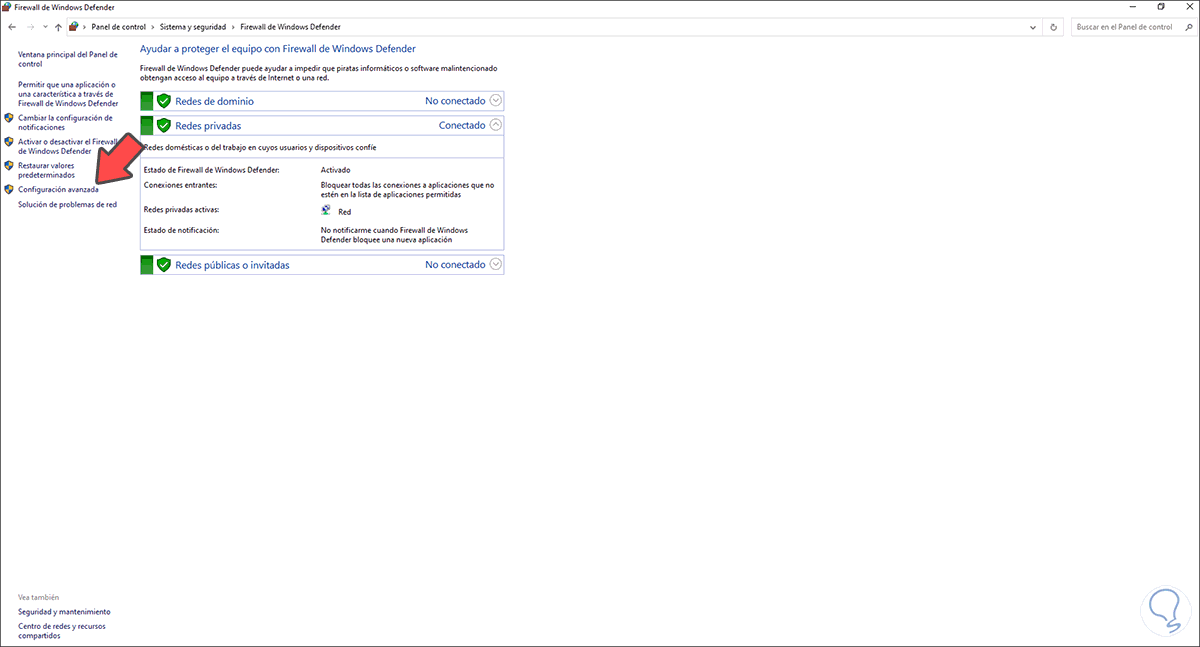
Task: Click the 'Redes privadas activas:' label
Action: point(181,210)
